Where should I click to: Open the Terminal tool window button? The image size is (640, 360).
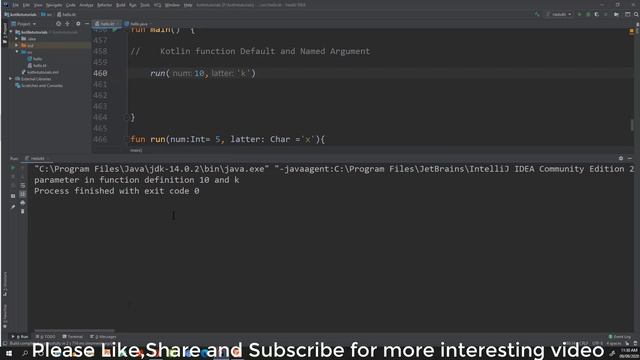click(73, 337)
